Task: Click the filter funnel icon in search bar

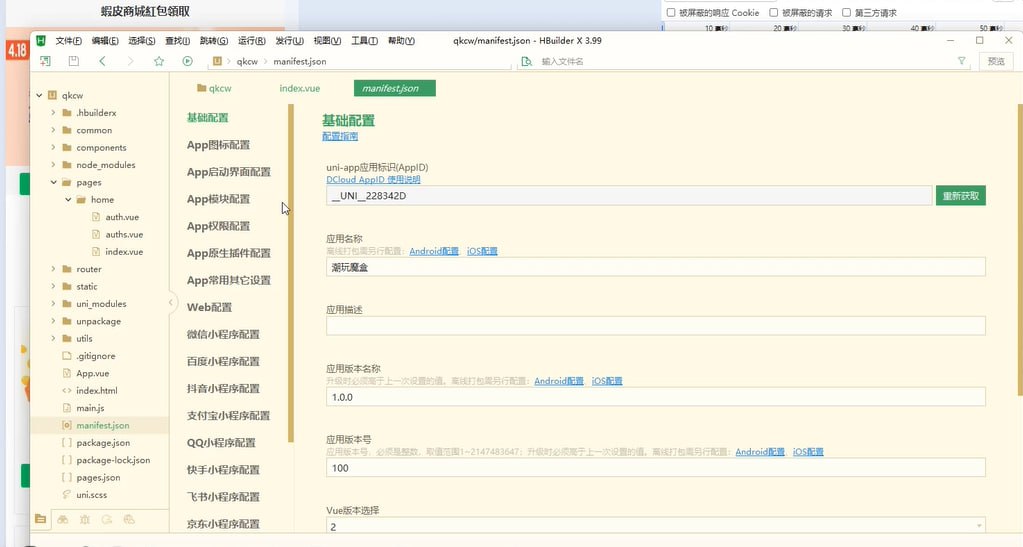Action: [962, 61]
